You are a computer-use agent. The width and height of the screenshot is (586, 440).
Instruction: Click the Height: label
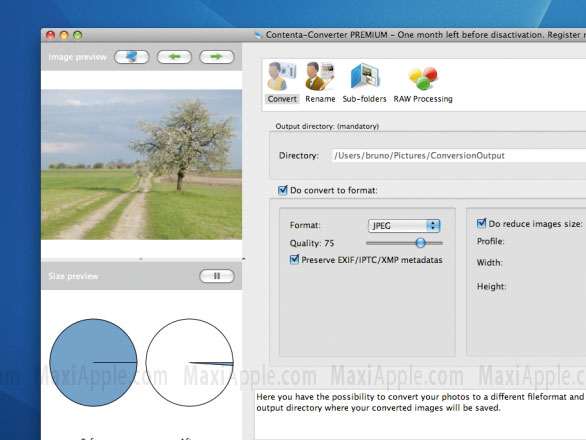[491, 287]
